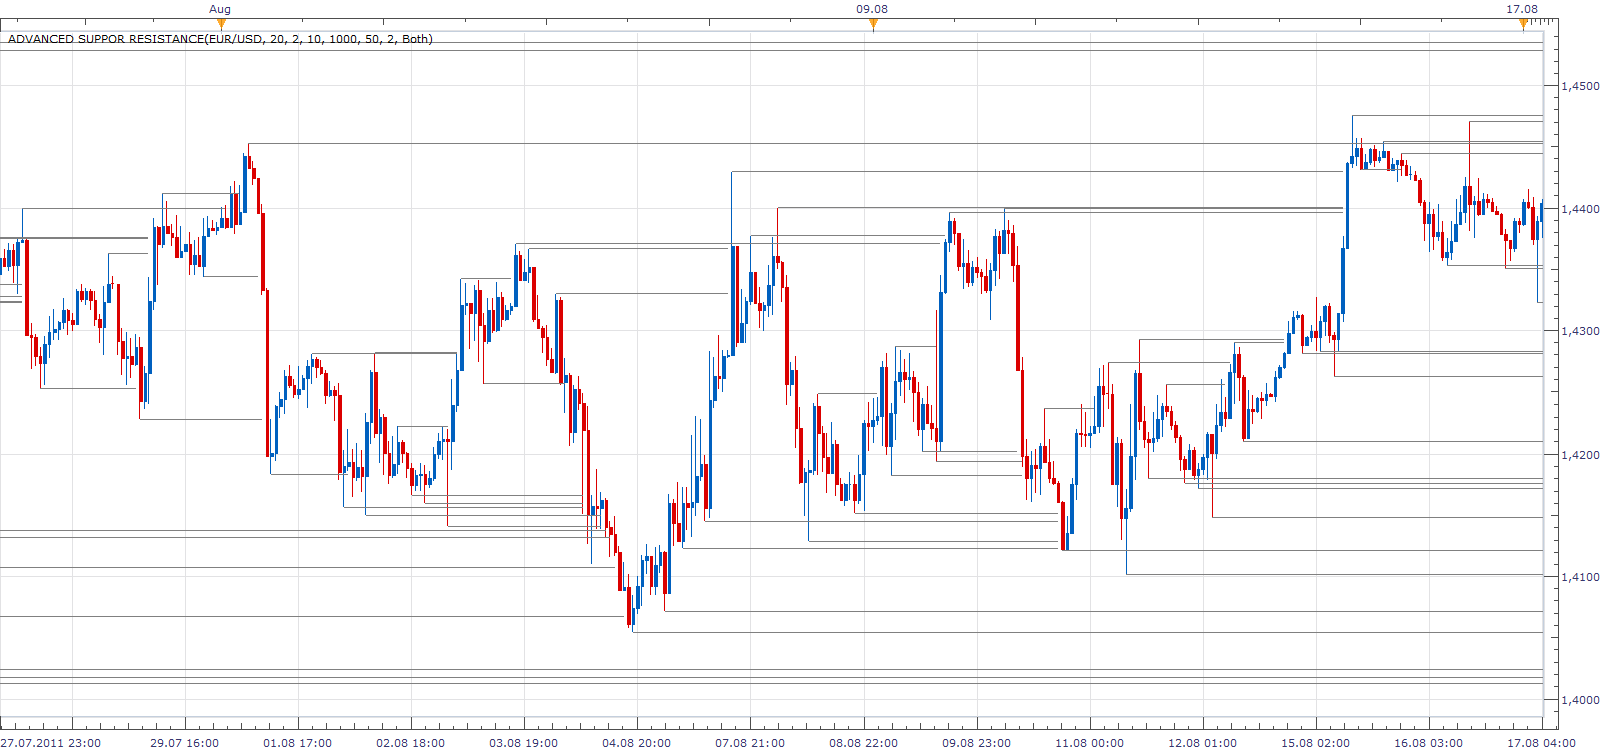Click the 15.08 02:00 time label

pos(1316,743)
